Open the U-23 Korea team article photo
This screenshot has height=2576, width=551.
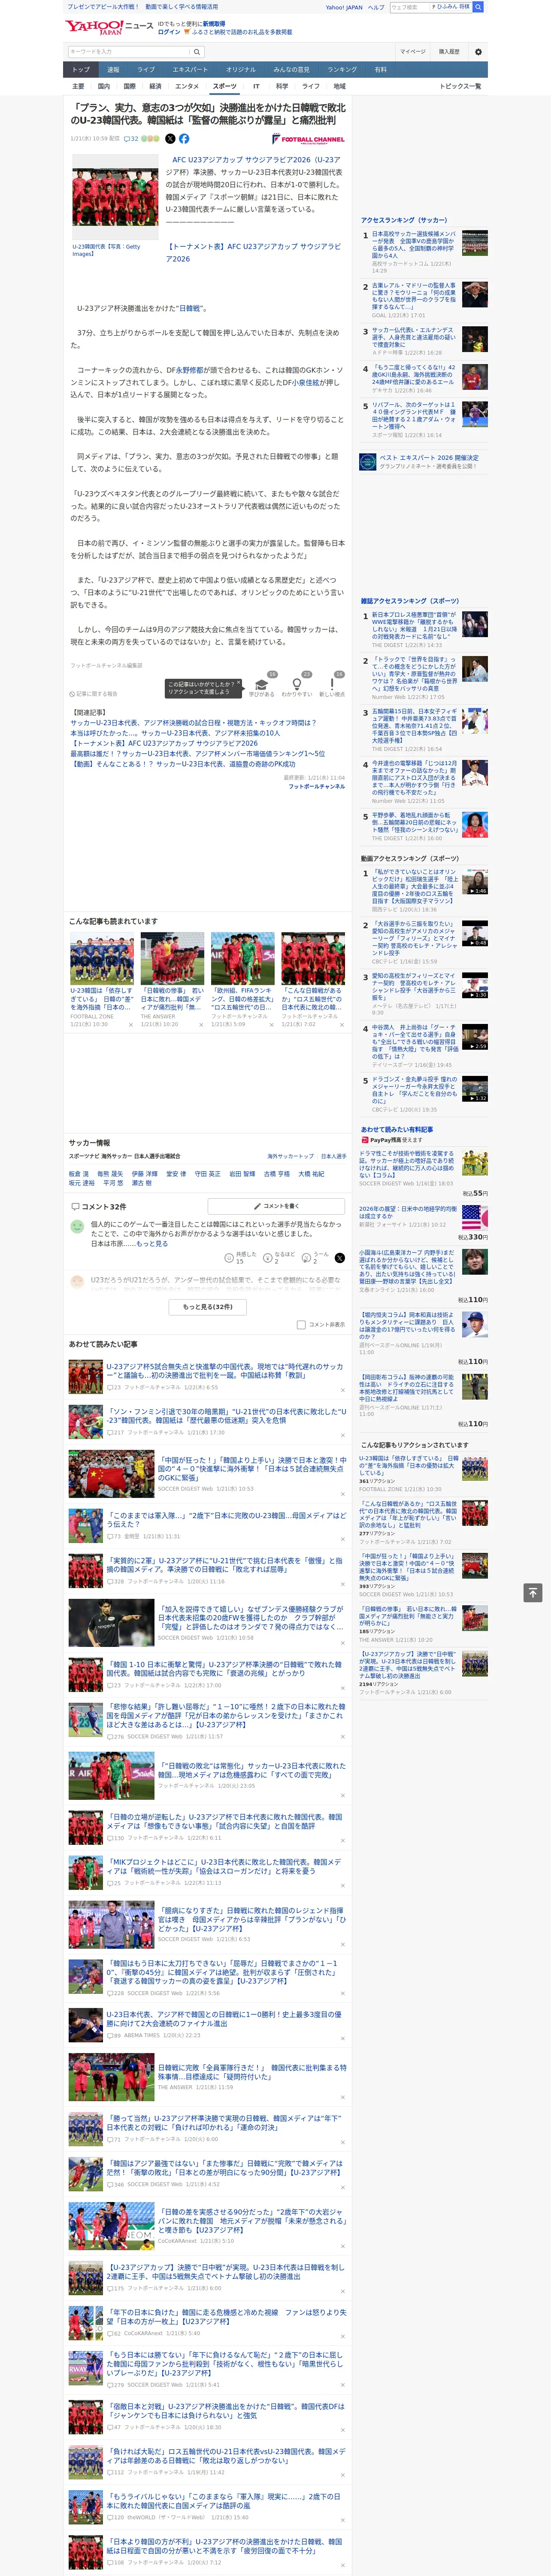point(115,197)
